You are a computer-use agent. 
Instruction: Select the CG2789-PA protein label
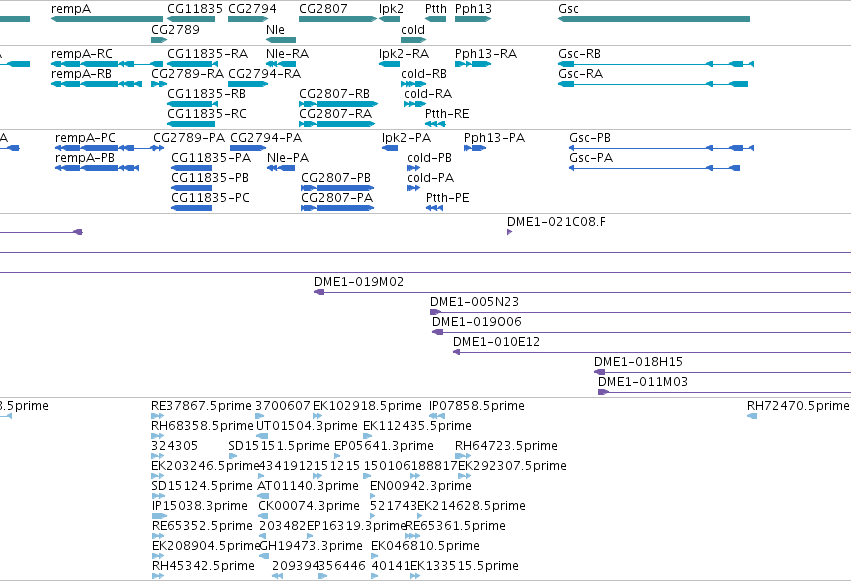click(189, 138)
